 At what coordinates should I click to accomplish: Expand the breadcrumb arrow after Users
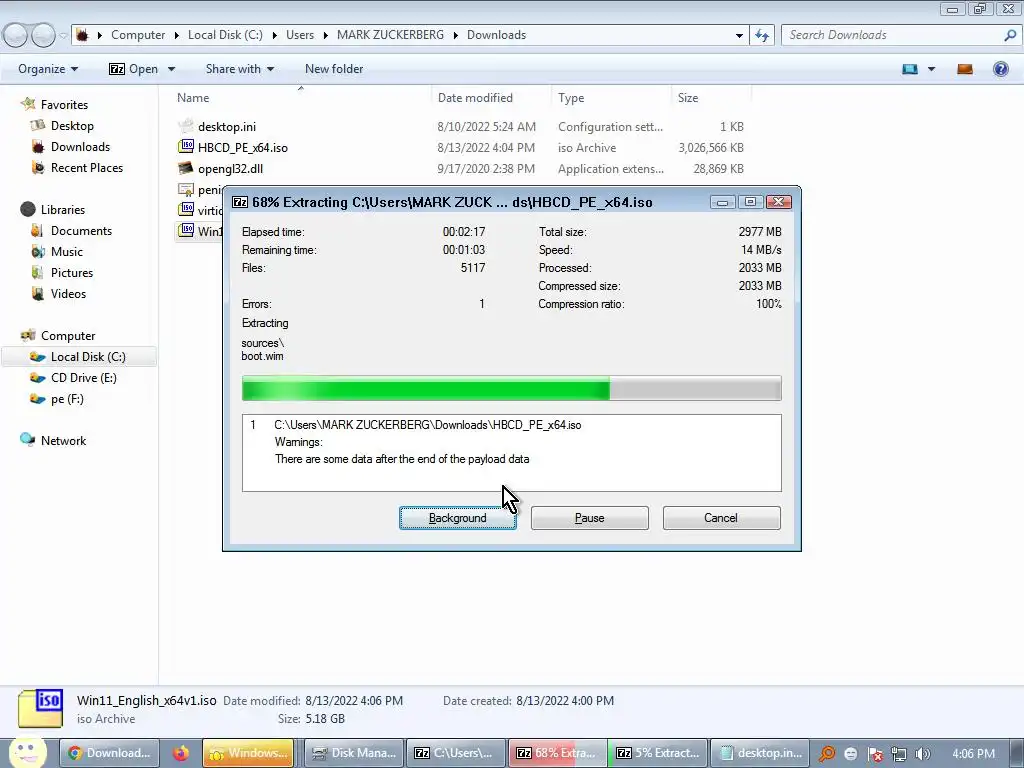pos(325,35)
